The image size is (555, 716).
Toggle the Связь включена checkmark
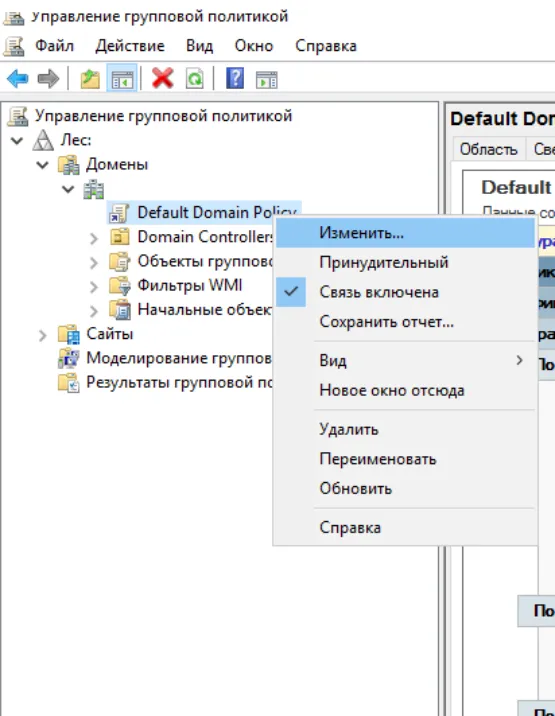(291, 292)
